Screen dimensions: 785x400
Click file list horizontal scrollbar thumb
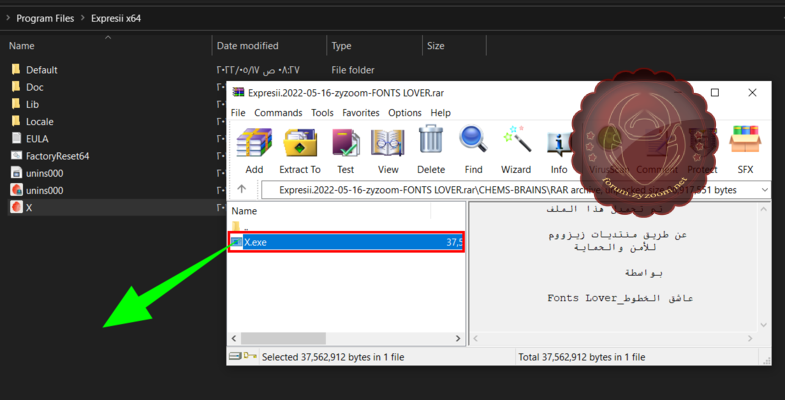point(283,339)
